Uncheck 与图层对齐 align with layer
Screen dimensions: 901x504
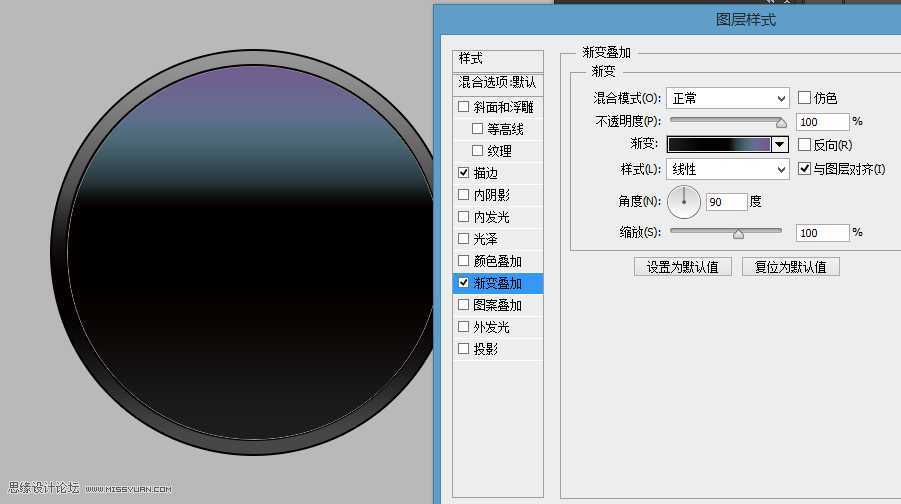(x=804, y=169)
